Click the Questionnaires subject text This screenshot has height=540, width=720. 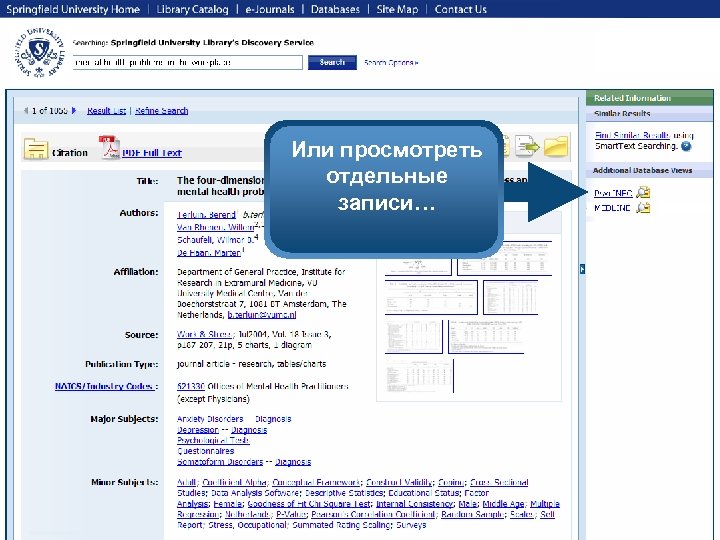coord(205,451)
